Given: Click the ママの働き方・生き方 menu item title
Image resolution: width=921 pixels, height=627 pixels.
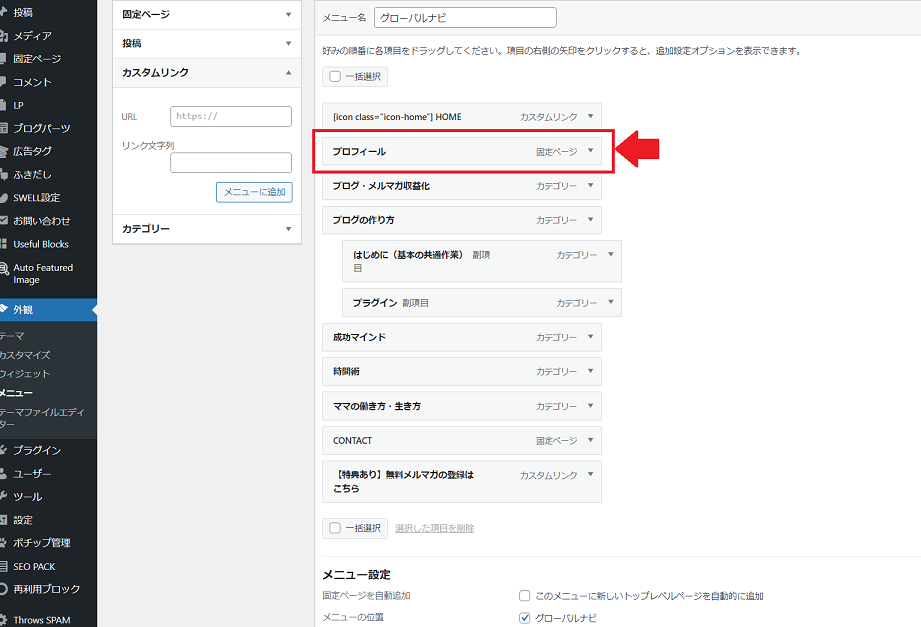Looking at the screenshot, I should (x=377, y=406).
